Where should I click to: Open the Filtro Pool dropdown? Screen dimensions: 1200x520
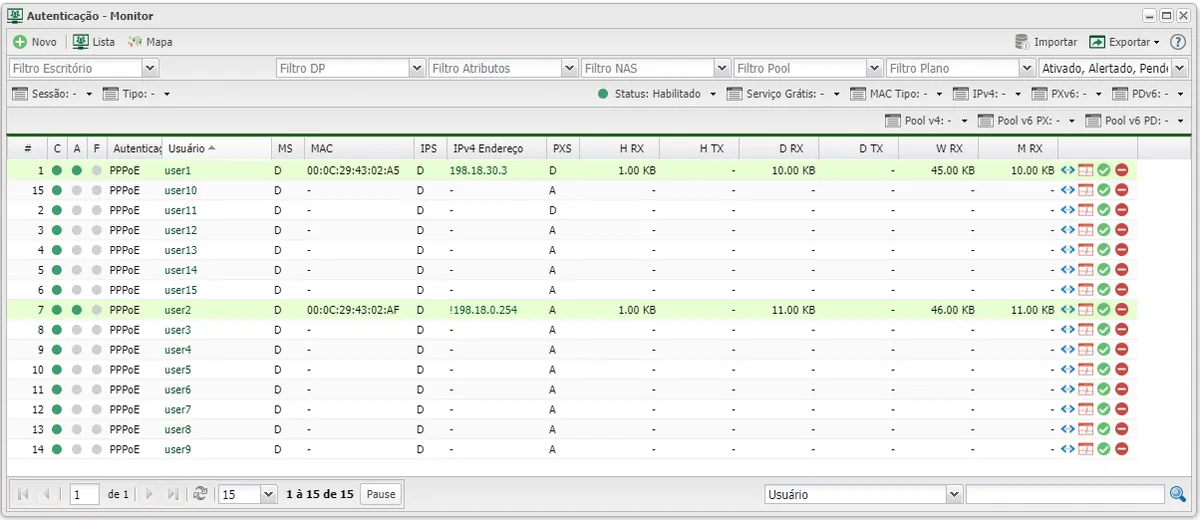pos(874,68)
